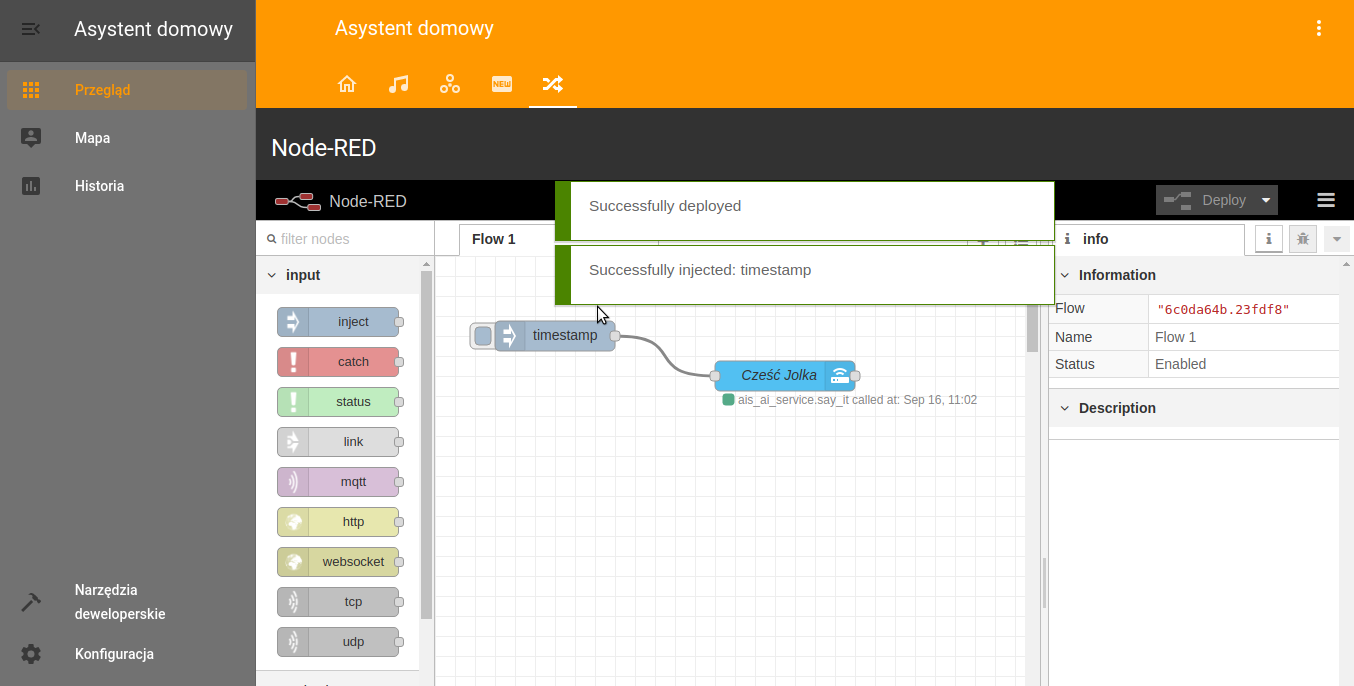Dismiss the Successfully injected timestamp notification

coord(805,274)
